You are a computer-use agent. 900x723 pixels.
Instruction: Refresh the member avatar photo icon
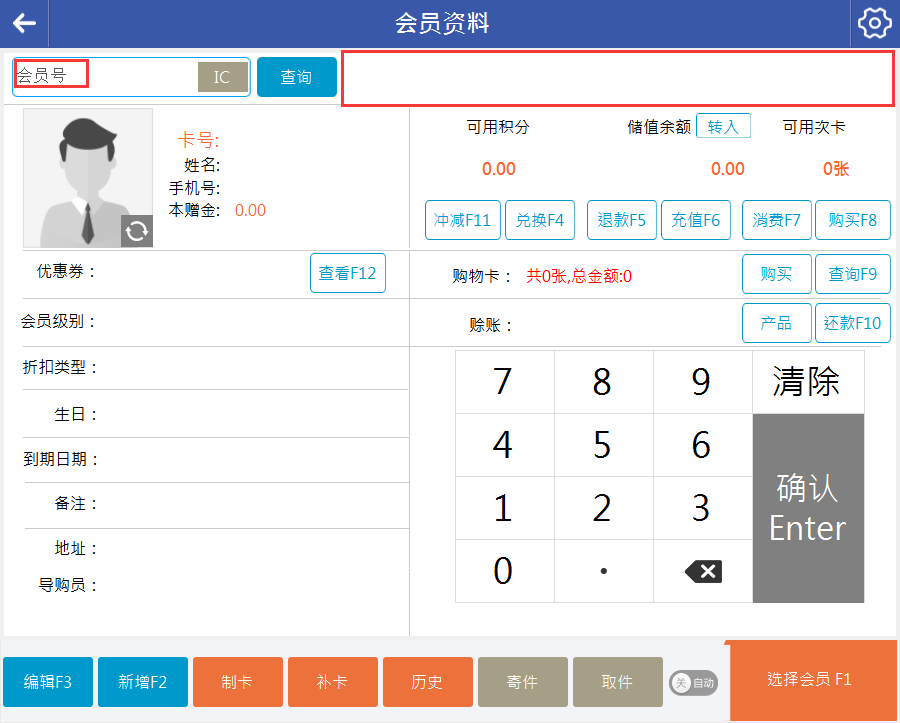[137, 231]
